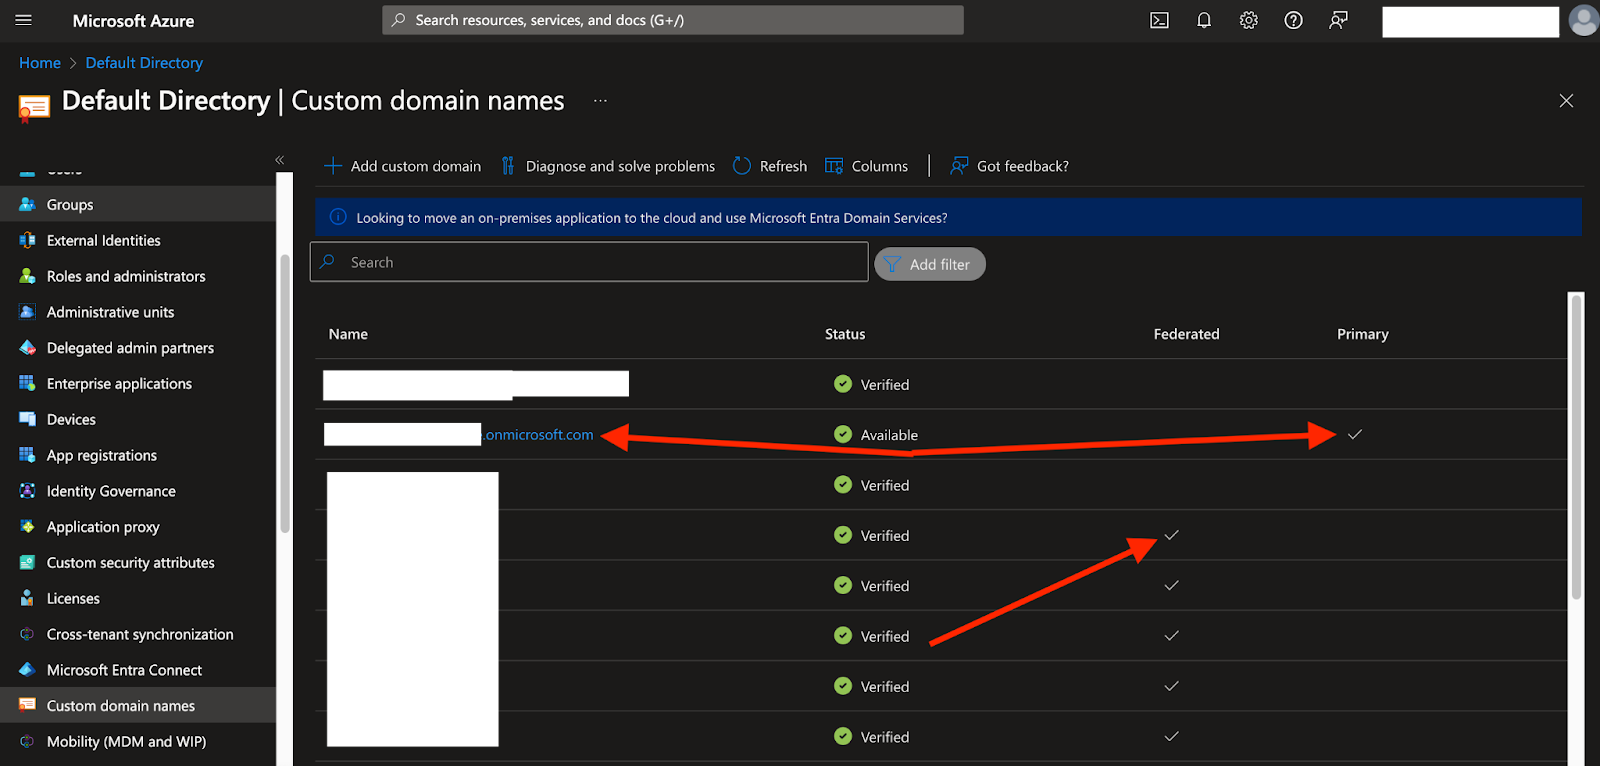
Task: Click the Entra Domain Services info banner
Action: point(948,217)
